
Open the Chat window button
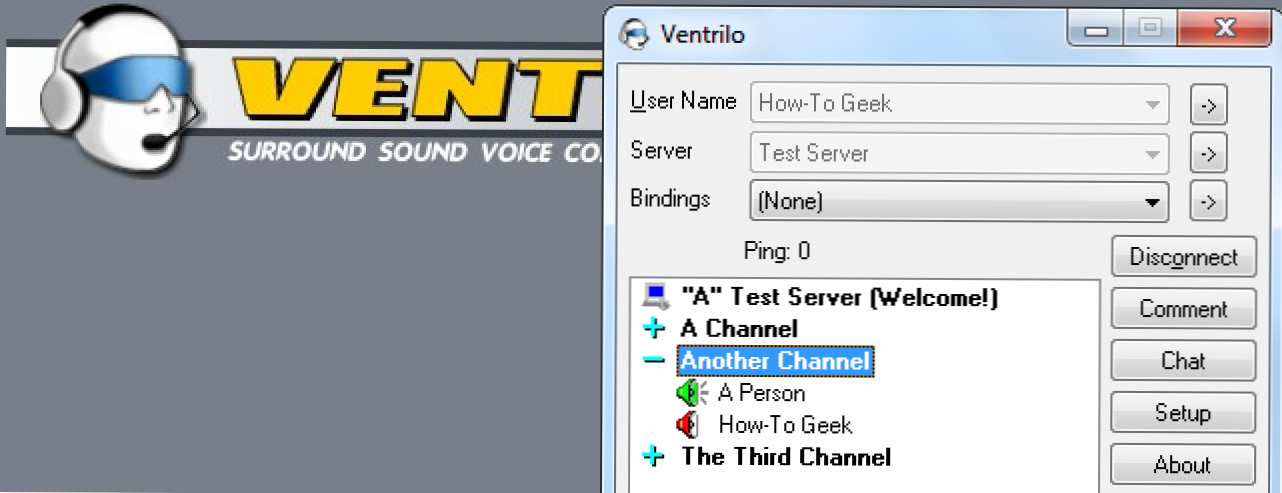click(x=1183, y=361)
